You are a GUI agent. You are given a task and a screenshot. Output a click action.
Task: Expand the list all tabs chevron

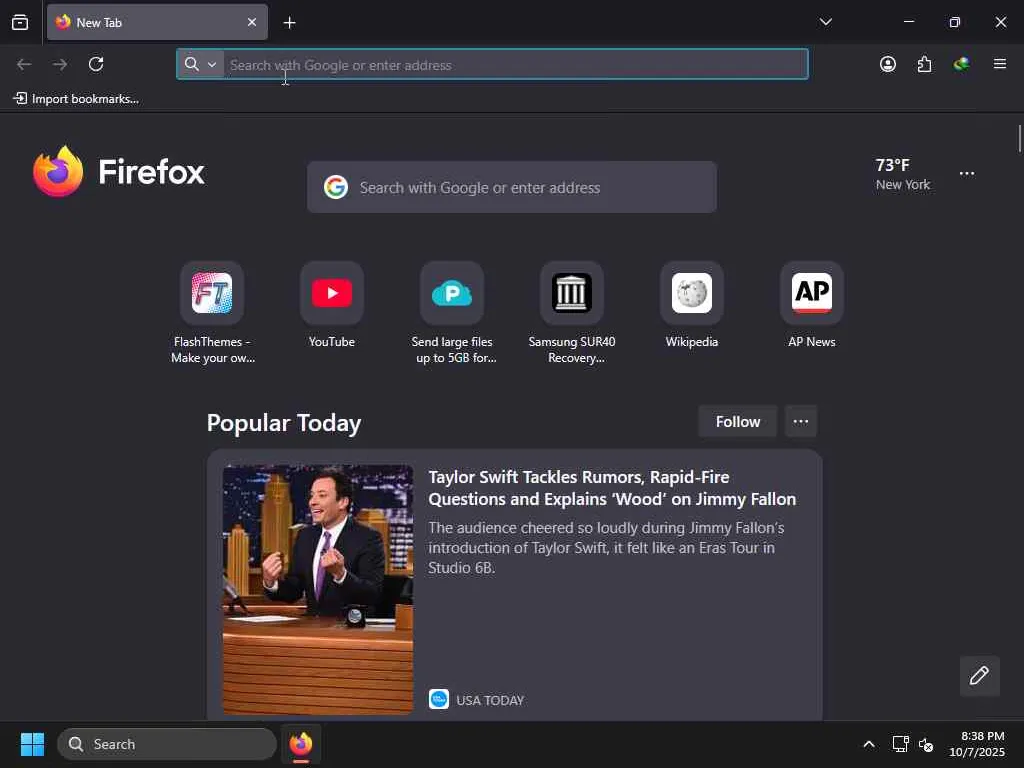[825, 22]
